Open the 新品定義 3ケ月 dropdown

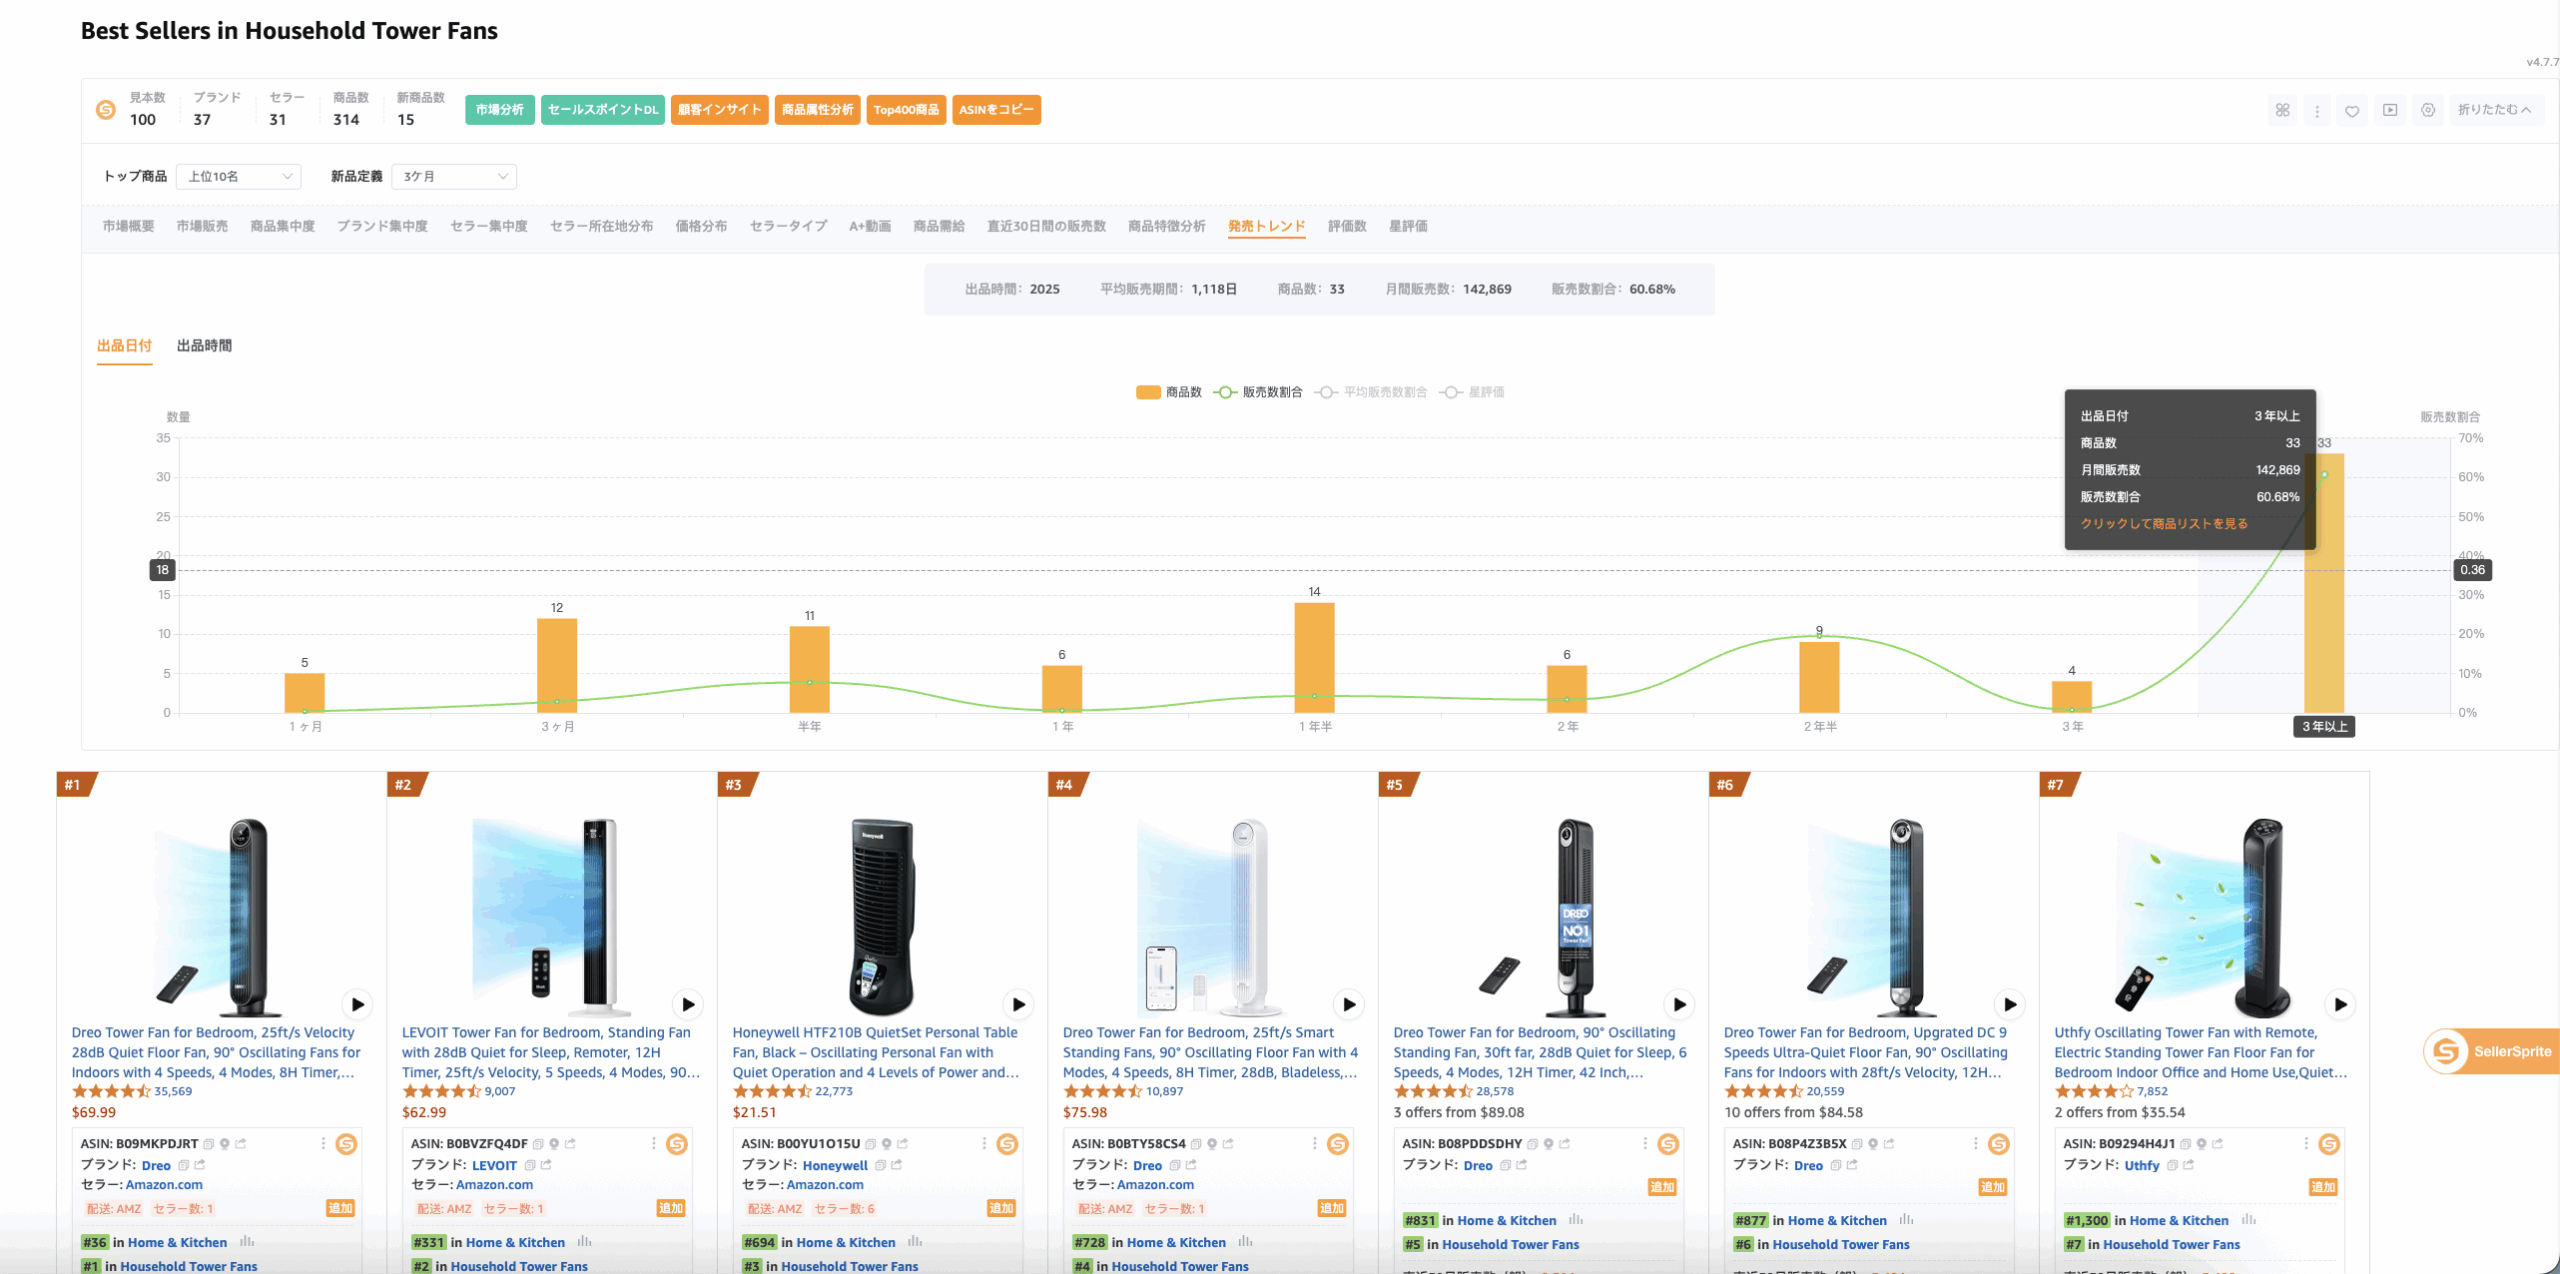point(454,177)
